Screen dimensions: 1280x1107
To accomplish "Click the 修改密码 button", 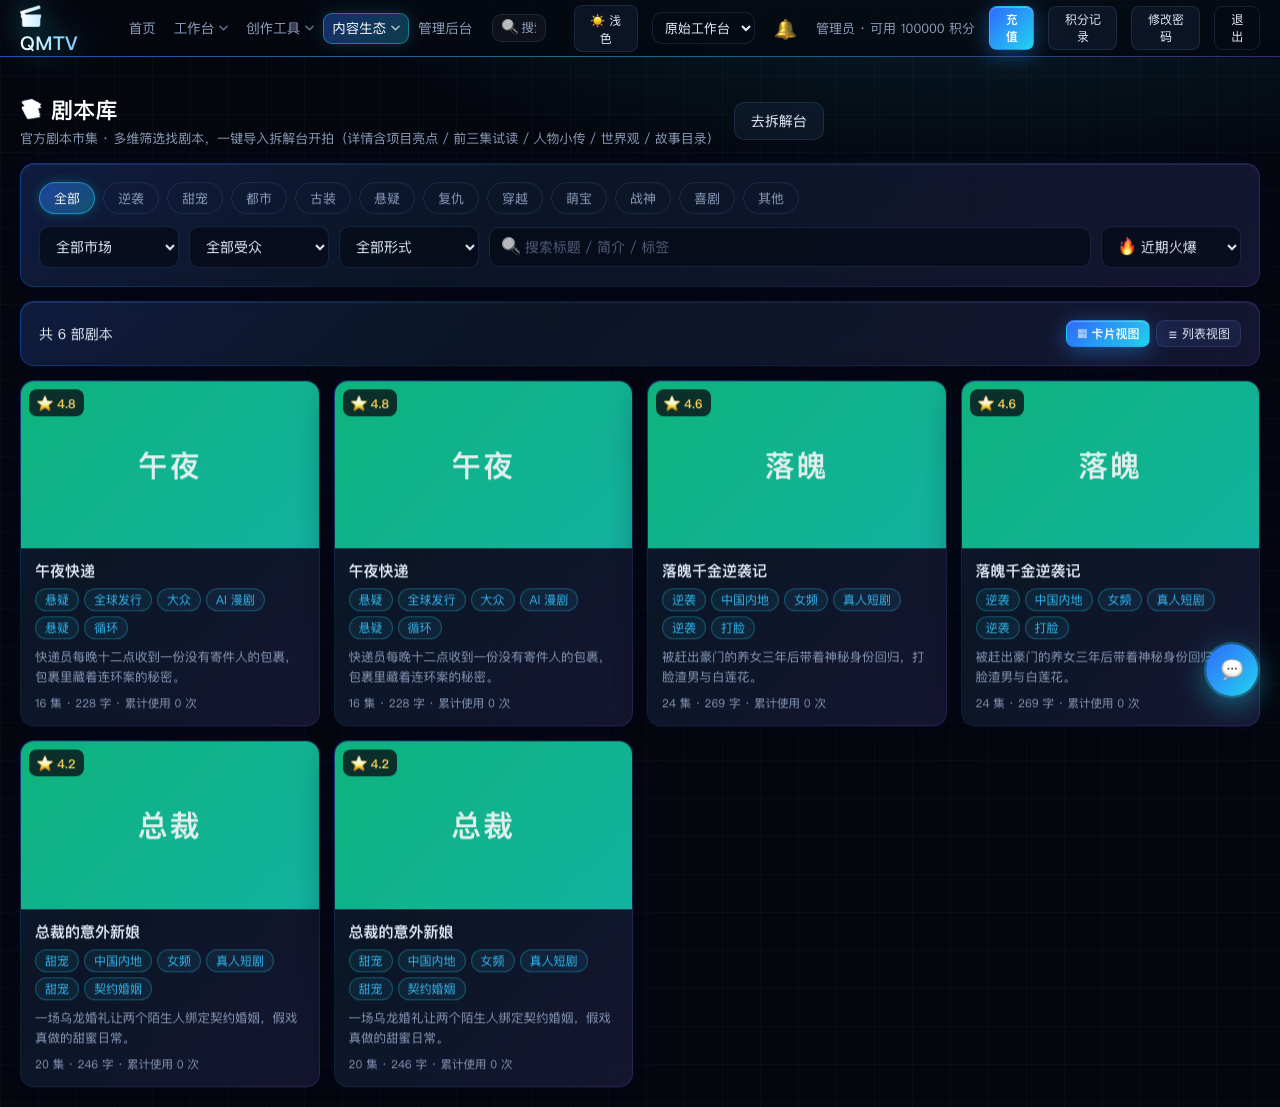I will click(x=1165, y=28).
